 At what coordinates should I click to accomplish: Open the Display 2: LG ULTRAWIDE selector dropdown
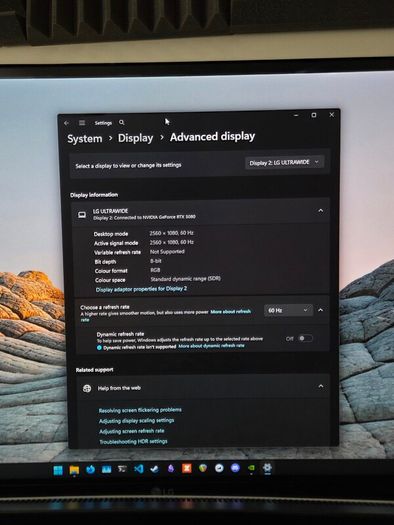(x=284, y=162)
